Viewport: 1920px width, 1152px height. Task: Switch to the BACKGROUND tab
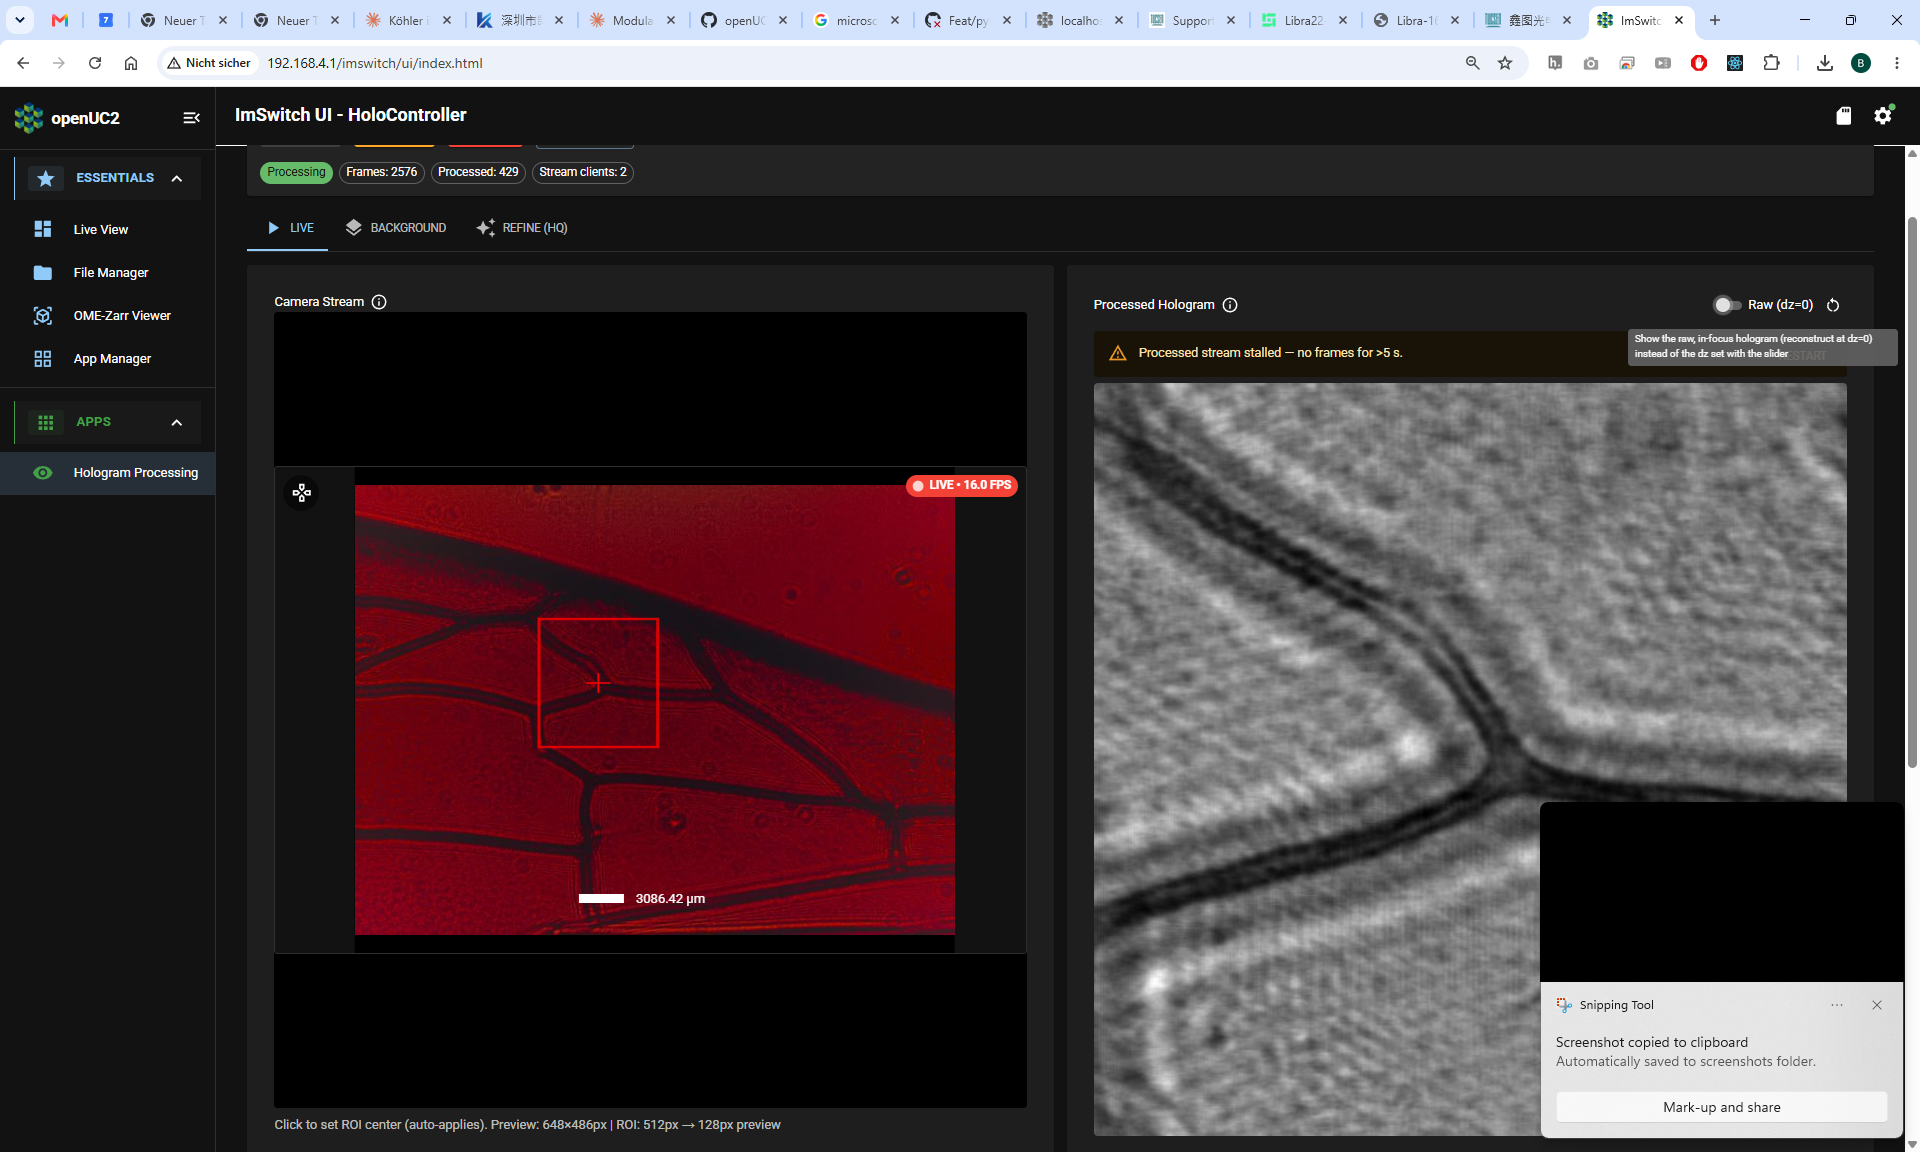[395, 228]
